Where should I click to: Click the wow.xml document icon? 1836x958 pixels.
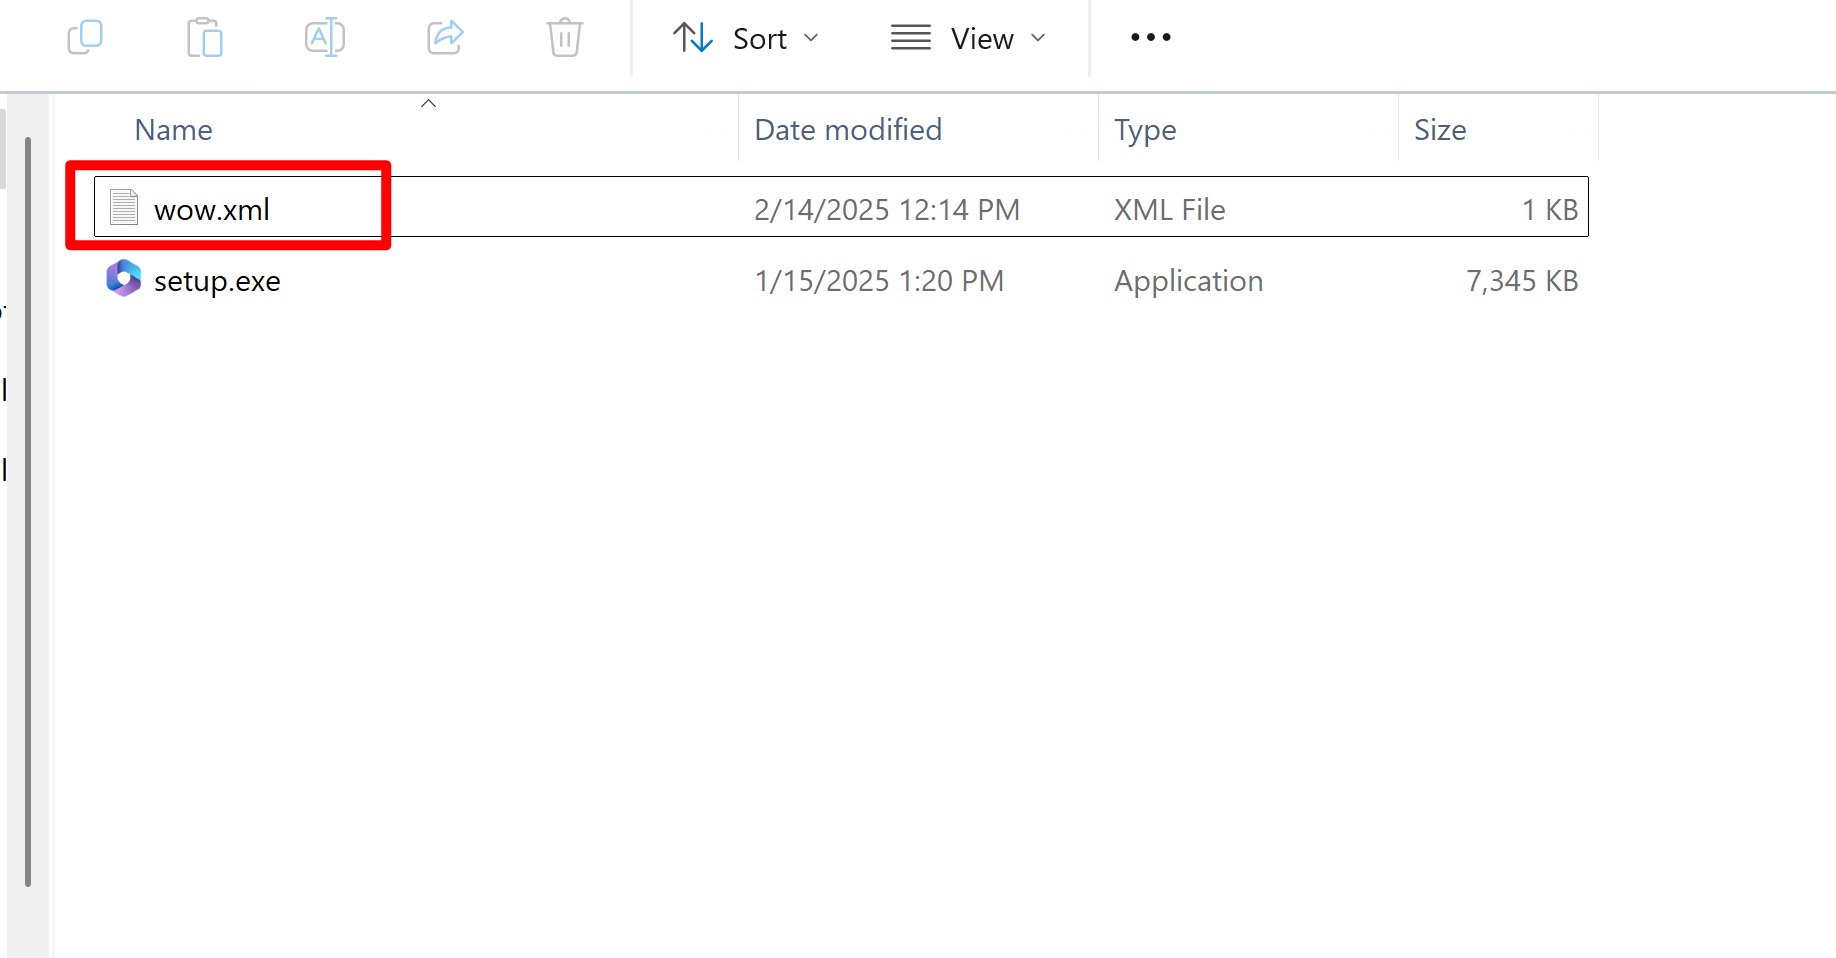pos(124,207)
